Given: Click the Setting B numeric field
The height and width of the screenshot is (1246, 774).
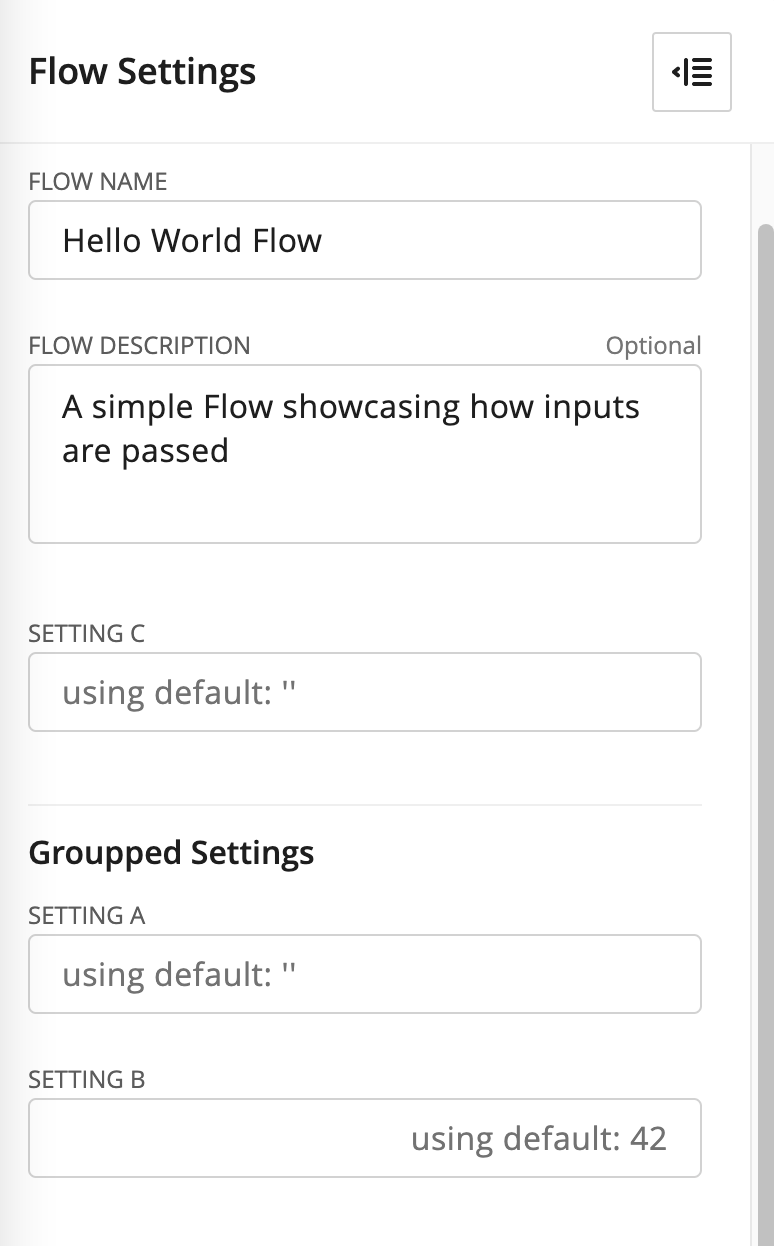Looking at the screenshot, I should [365, 1138].
